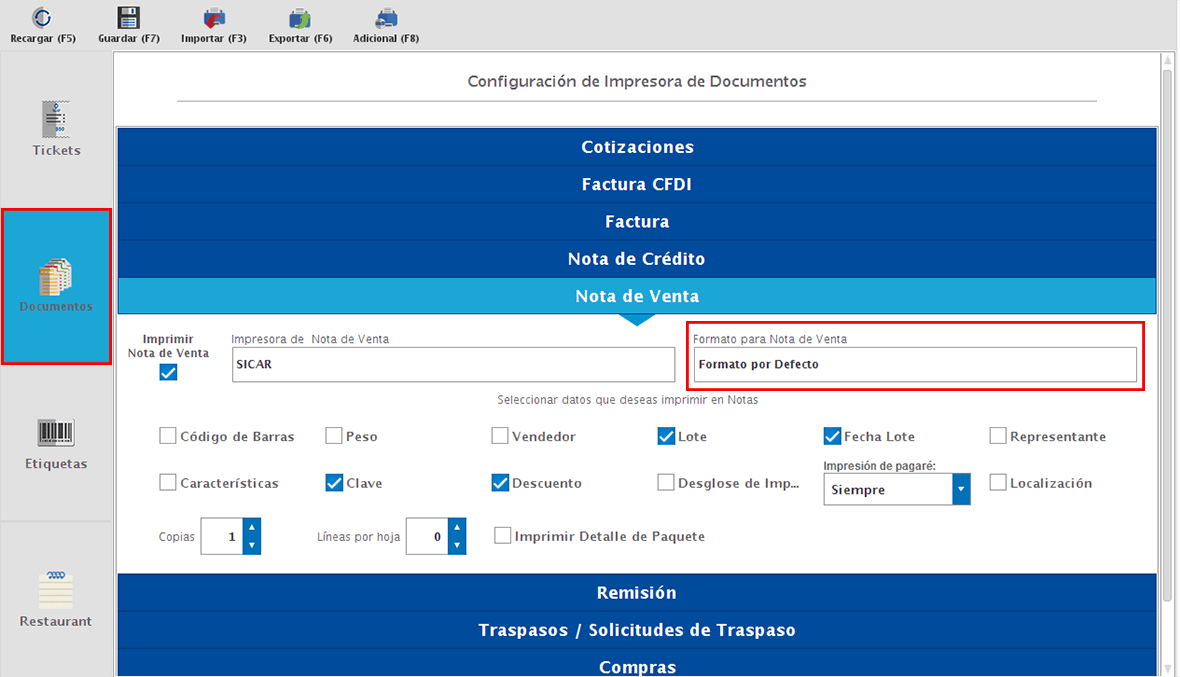The image size is (1180, 677).
Task: Click the Adicional (F8) toolbar icon
Action: click(385, 24)
